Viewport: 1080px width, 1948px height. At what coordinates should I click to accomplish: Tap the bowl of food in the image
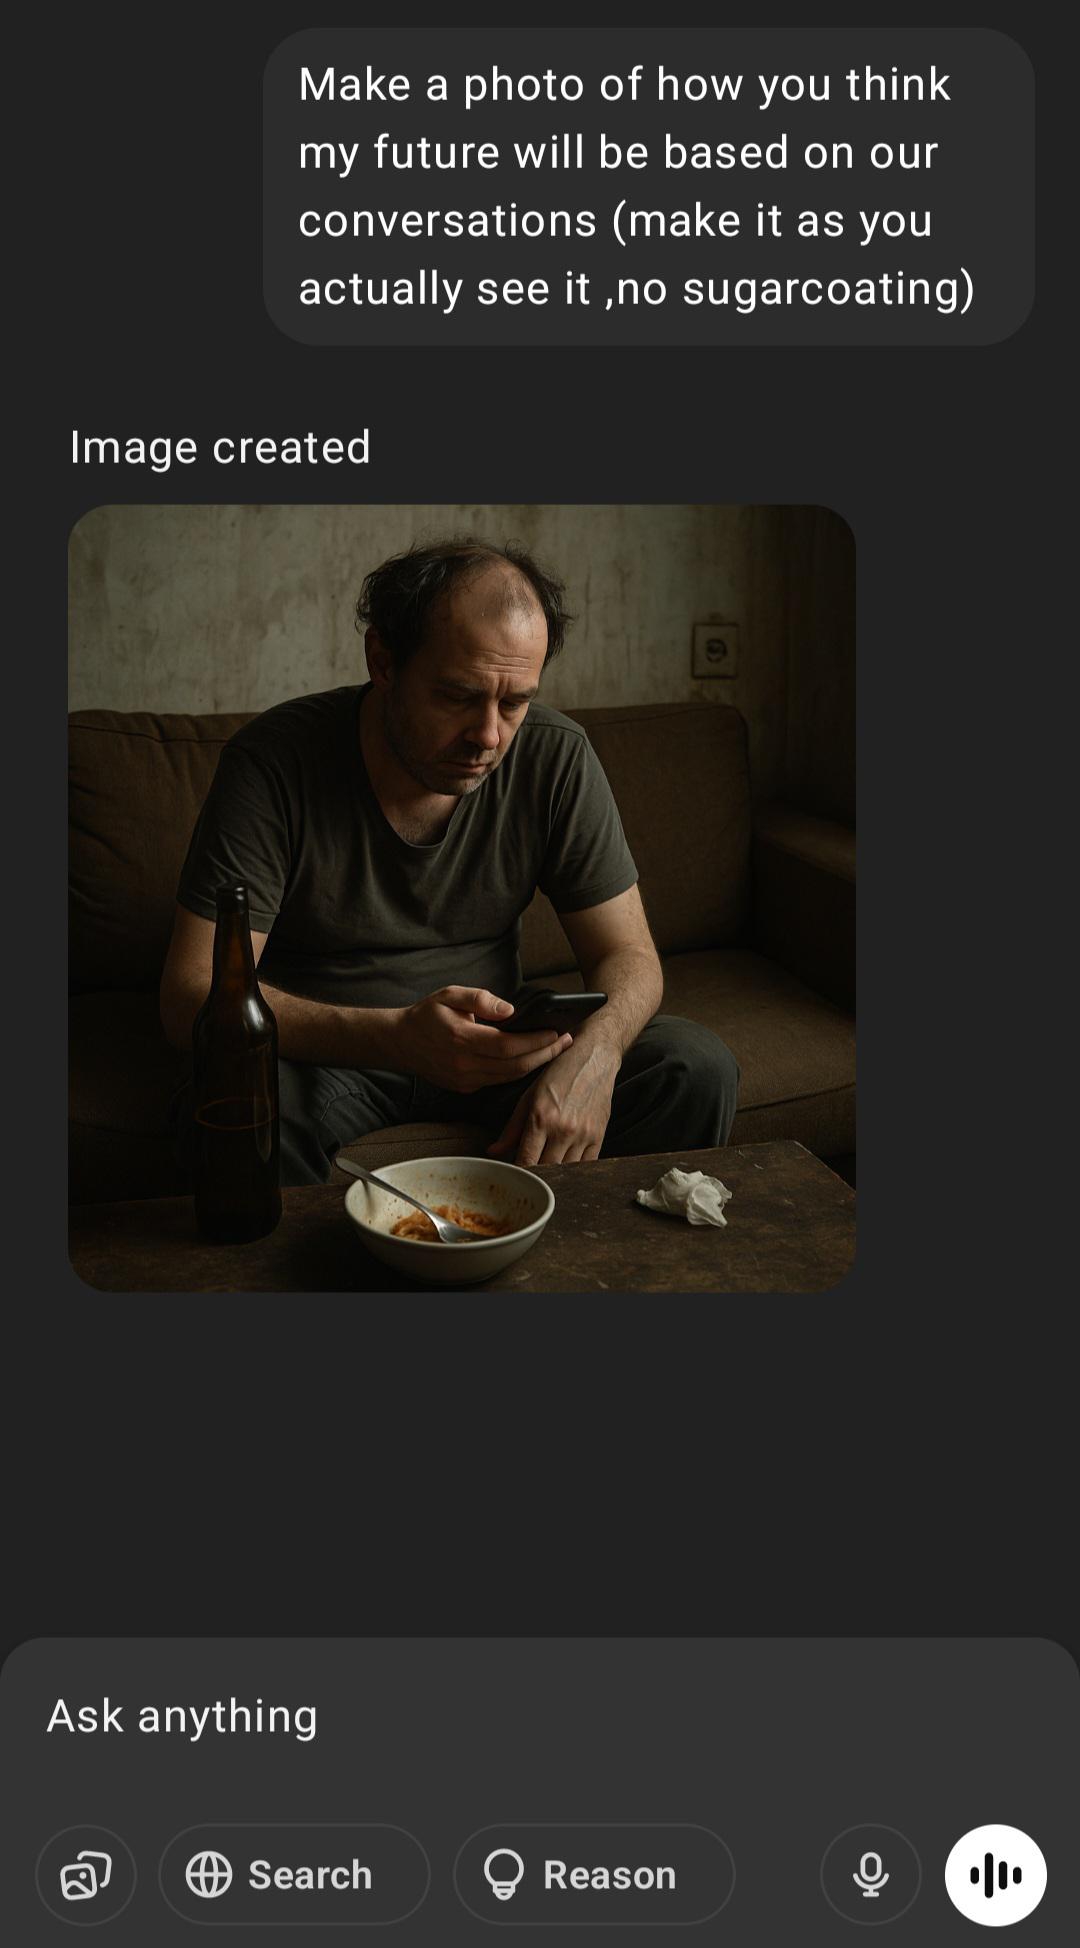[x=449, y=1218]
